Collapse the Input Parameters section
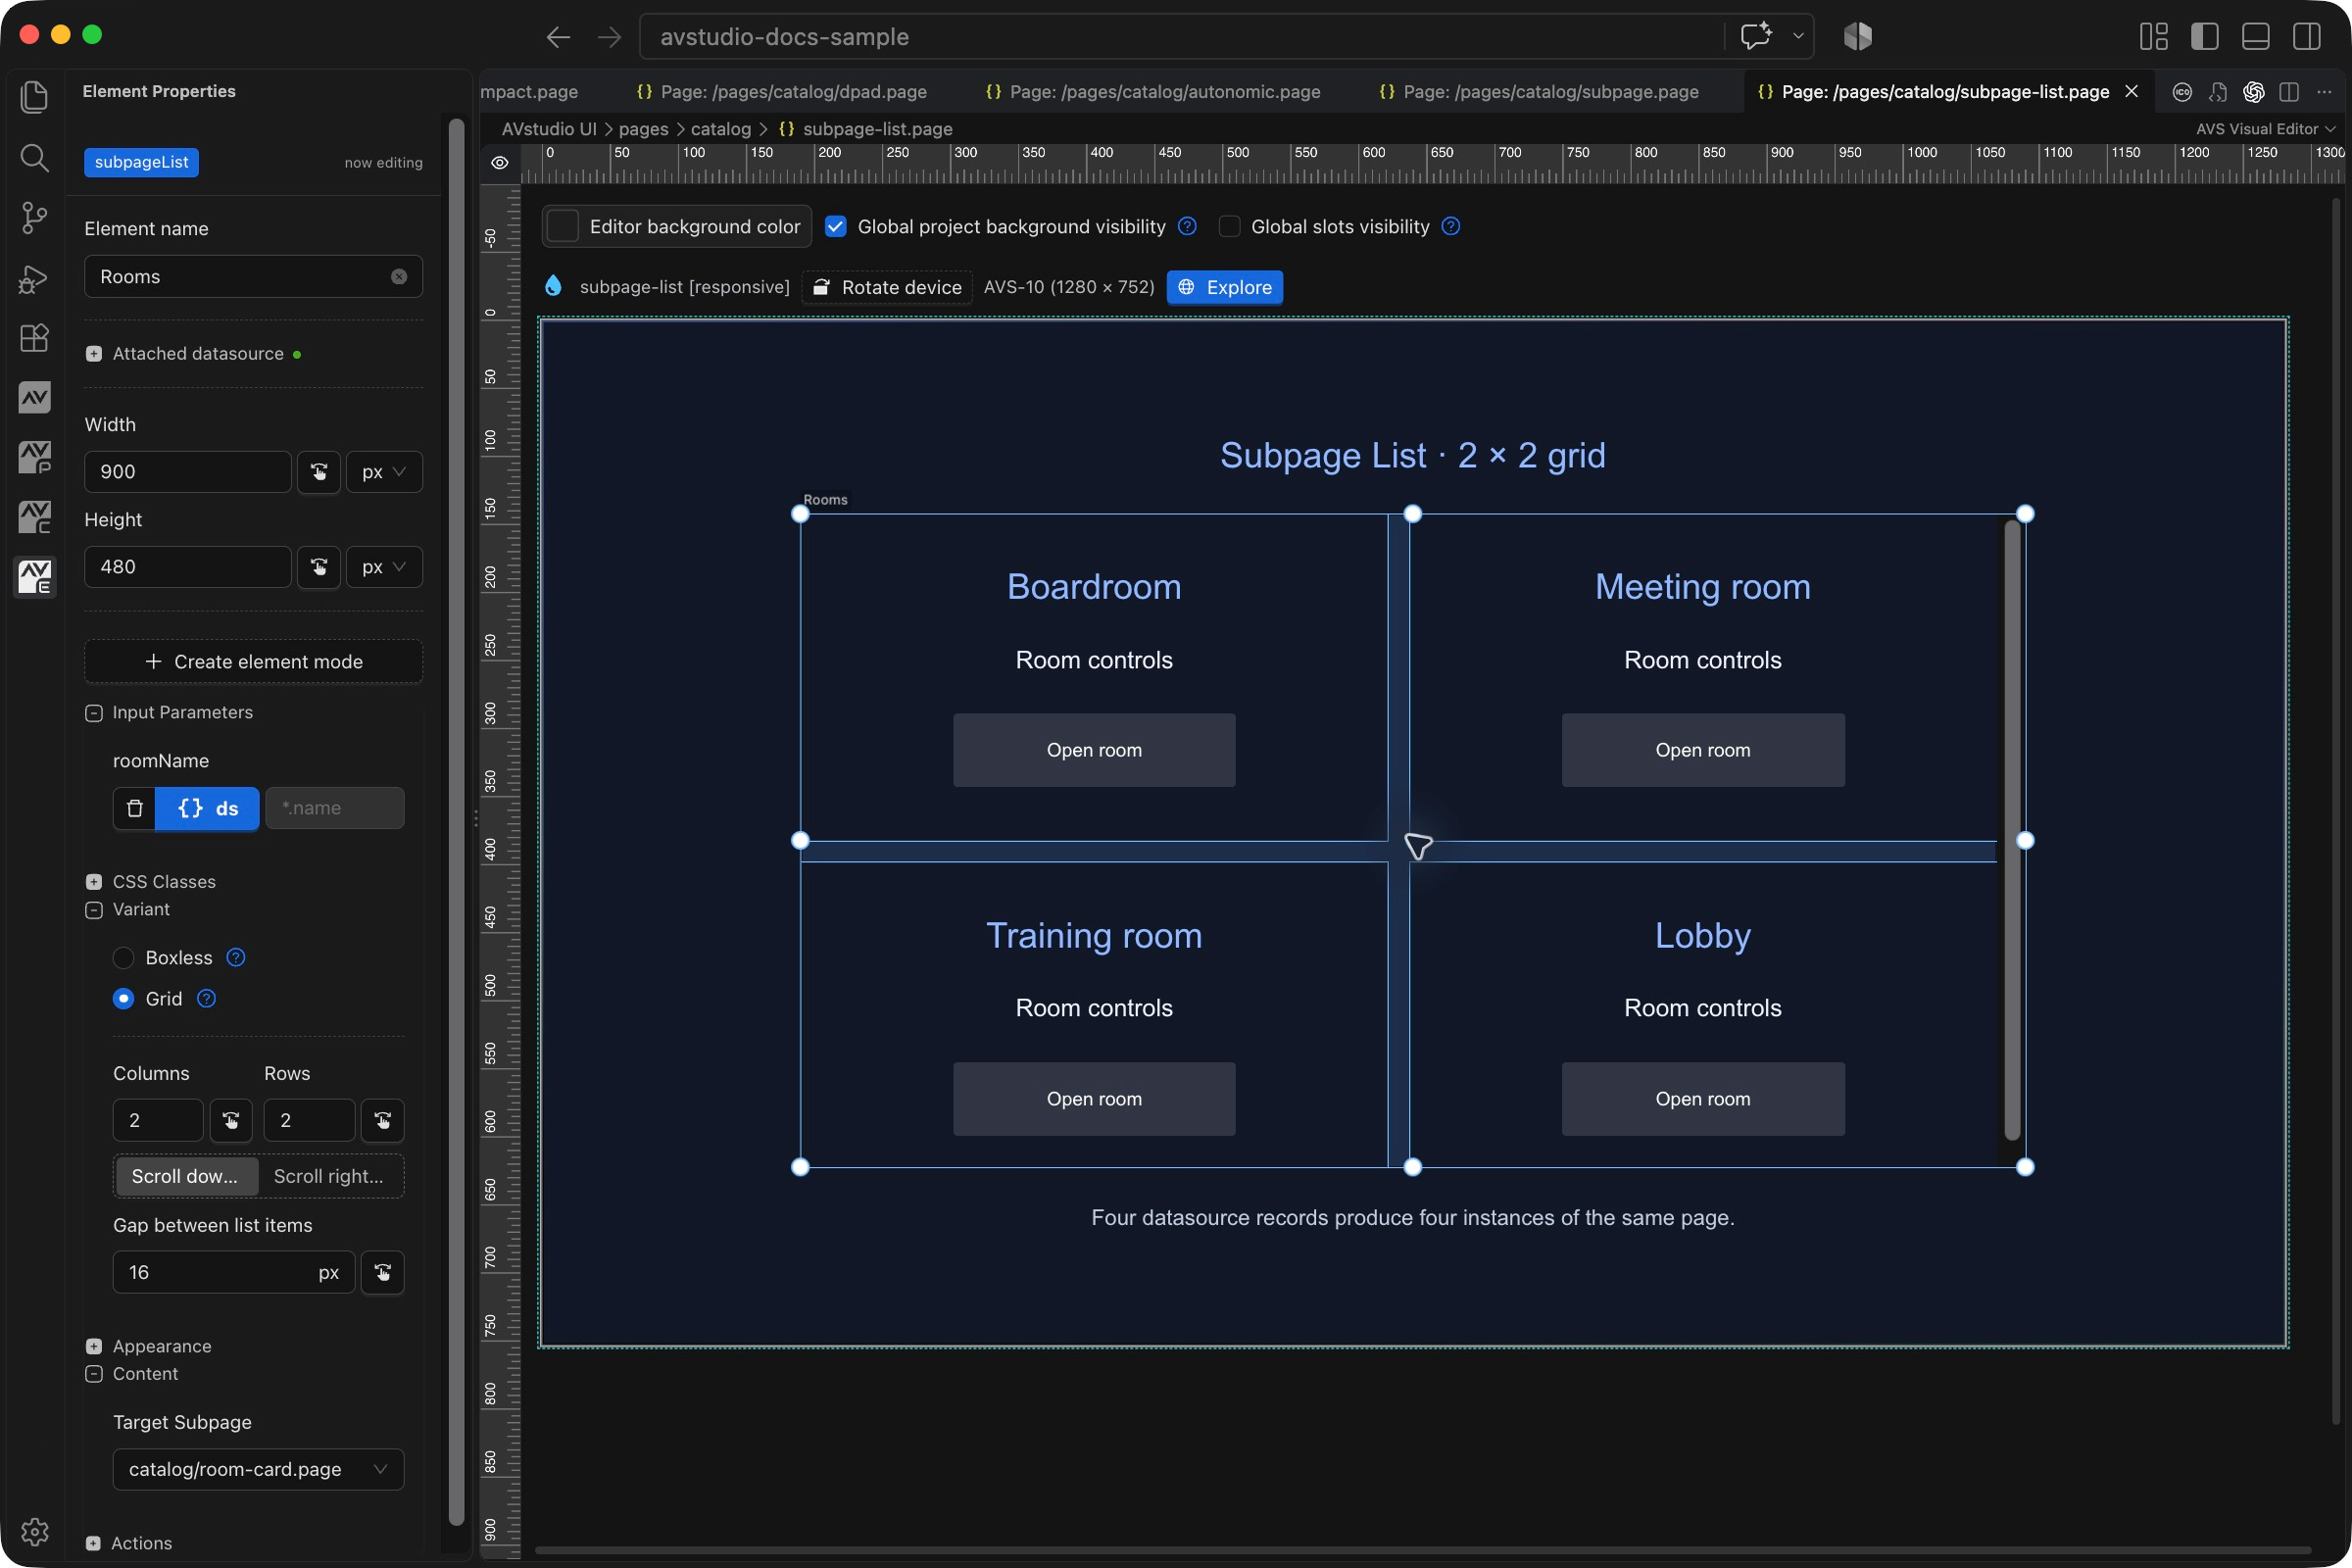2352x1568 pixels. 94,713
